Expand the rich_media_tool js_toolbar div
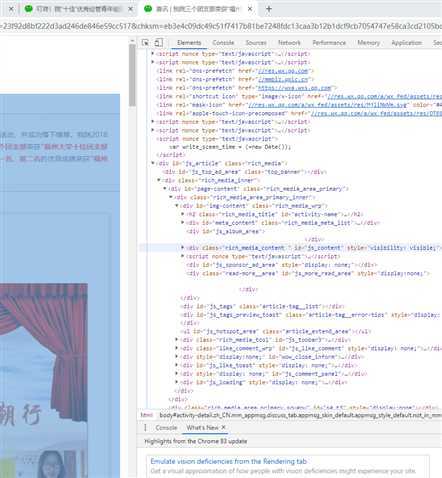 click(177, 340)
